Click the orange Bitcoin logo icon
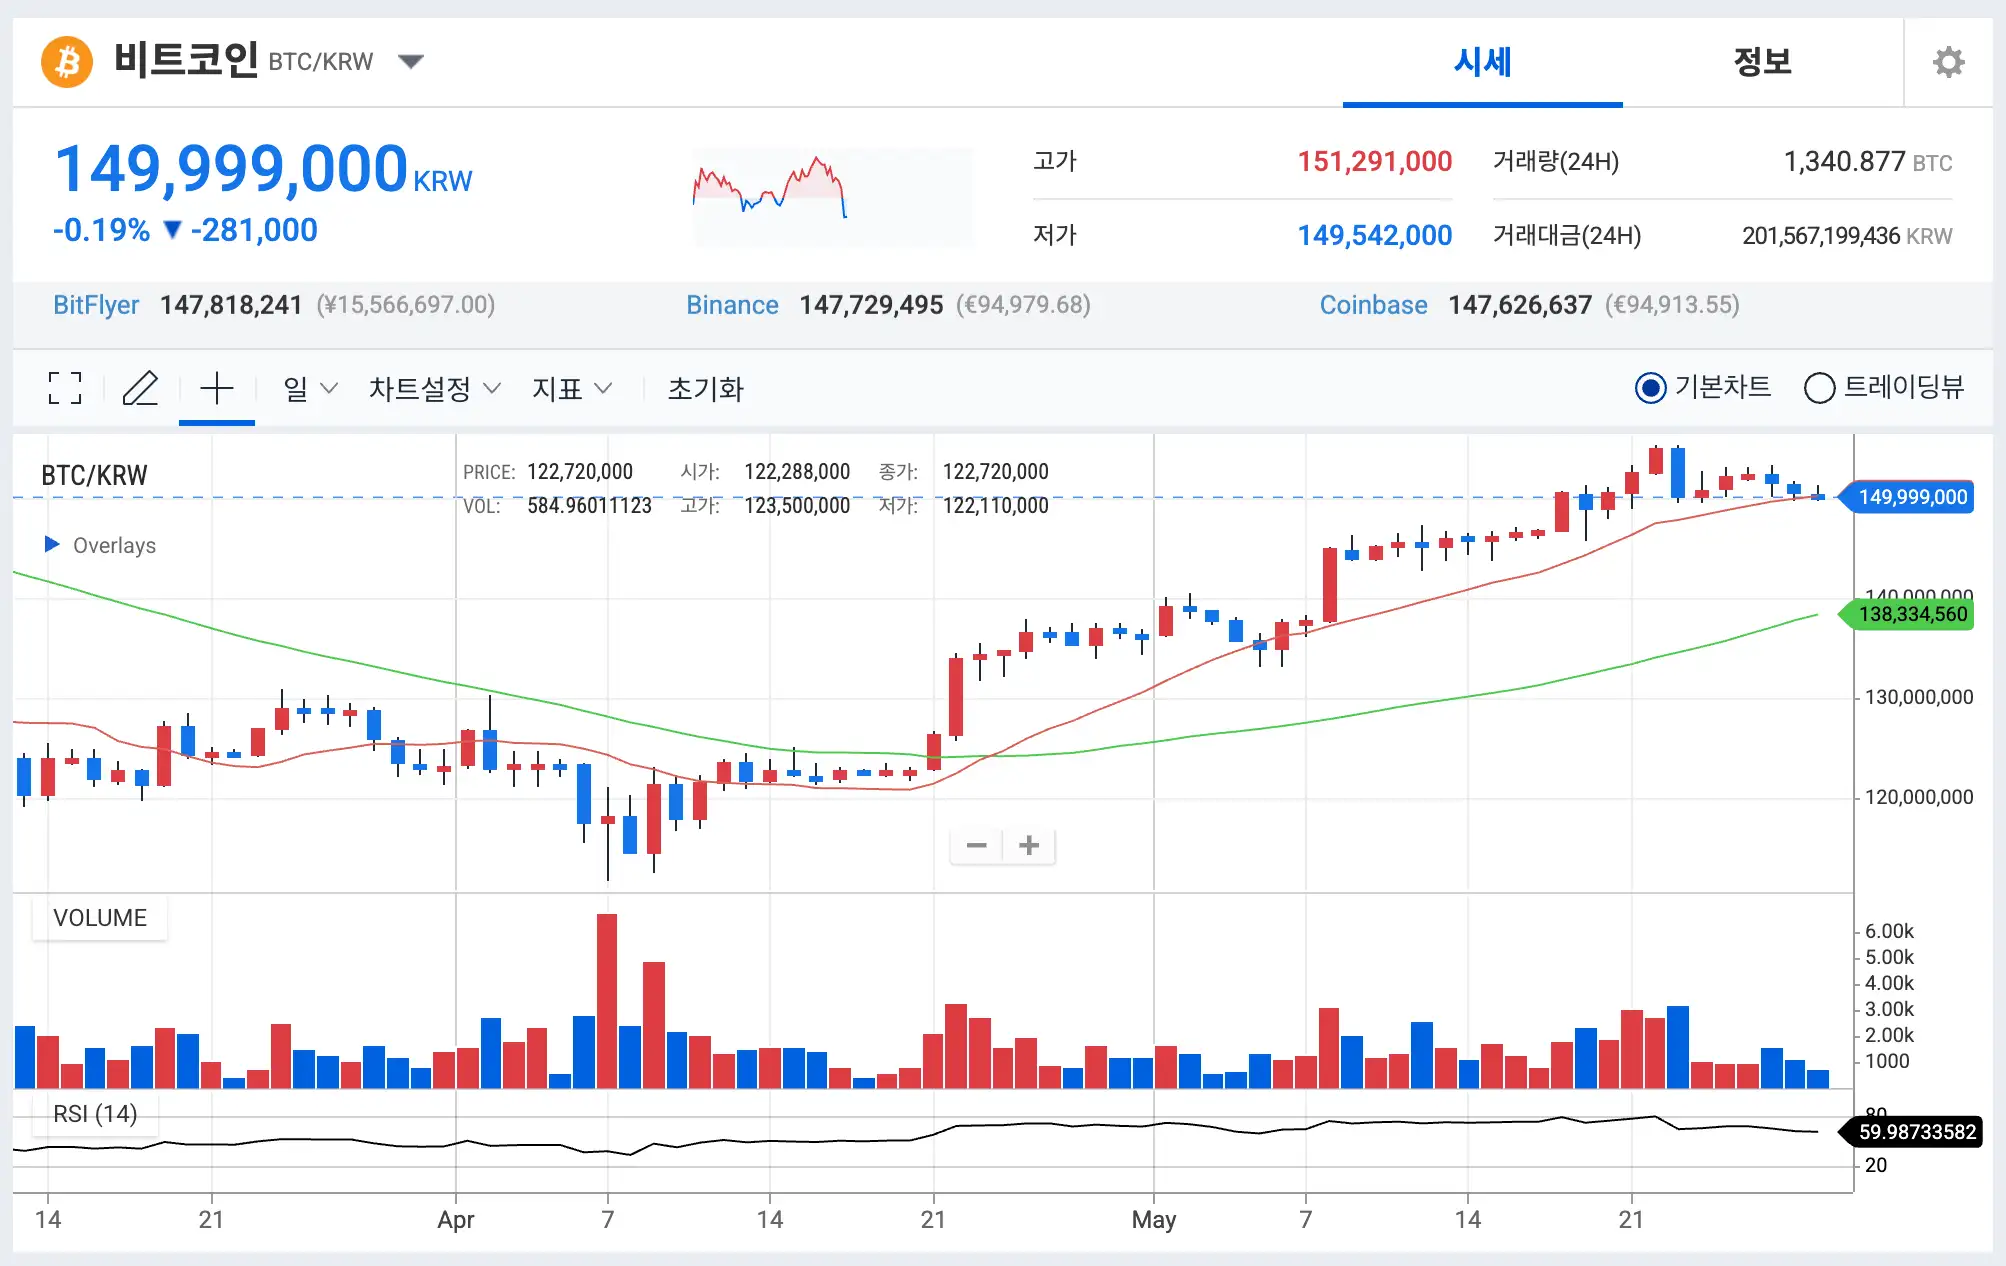2006x1266 pixels. point(67,62)
